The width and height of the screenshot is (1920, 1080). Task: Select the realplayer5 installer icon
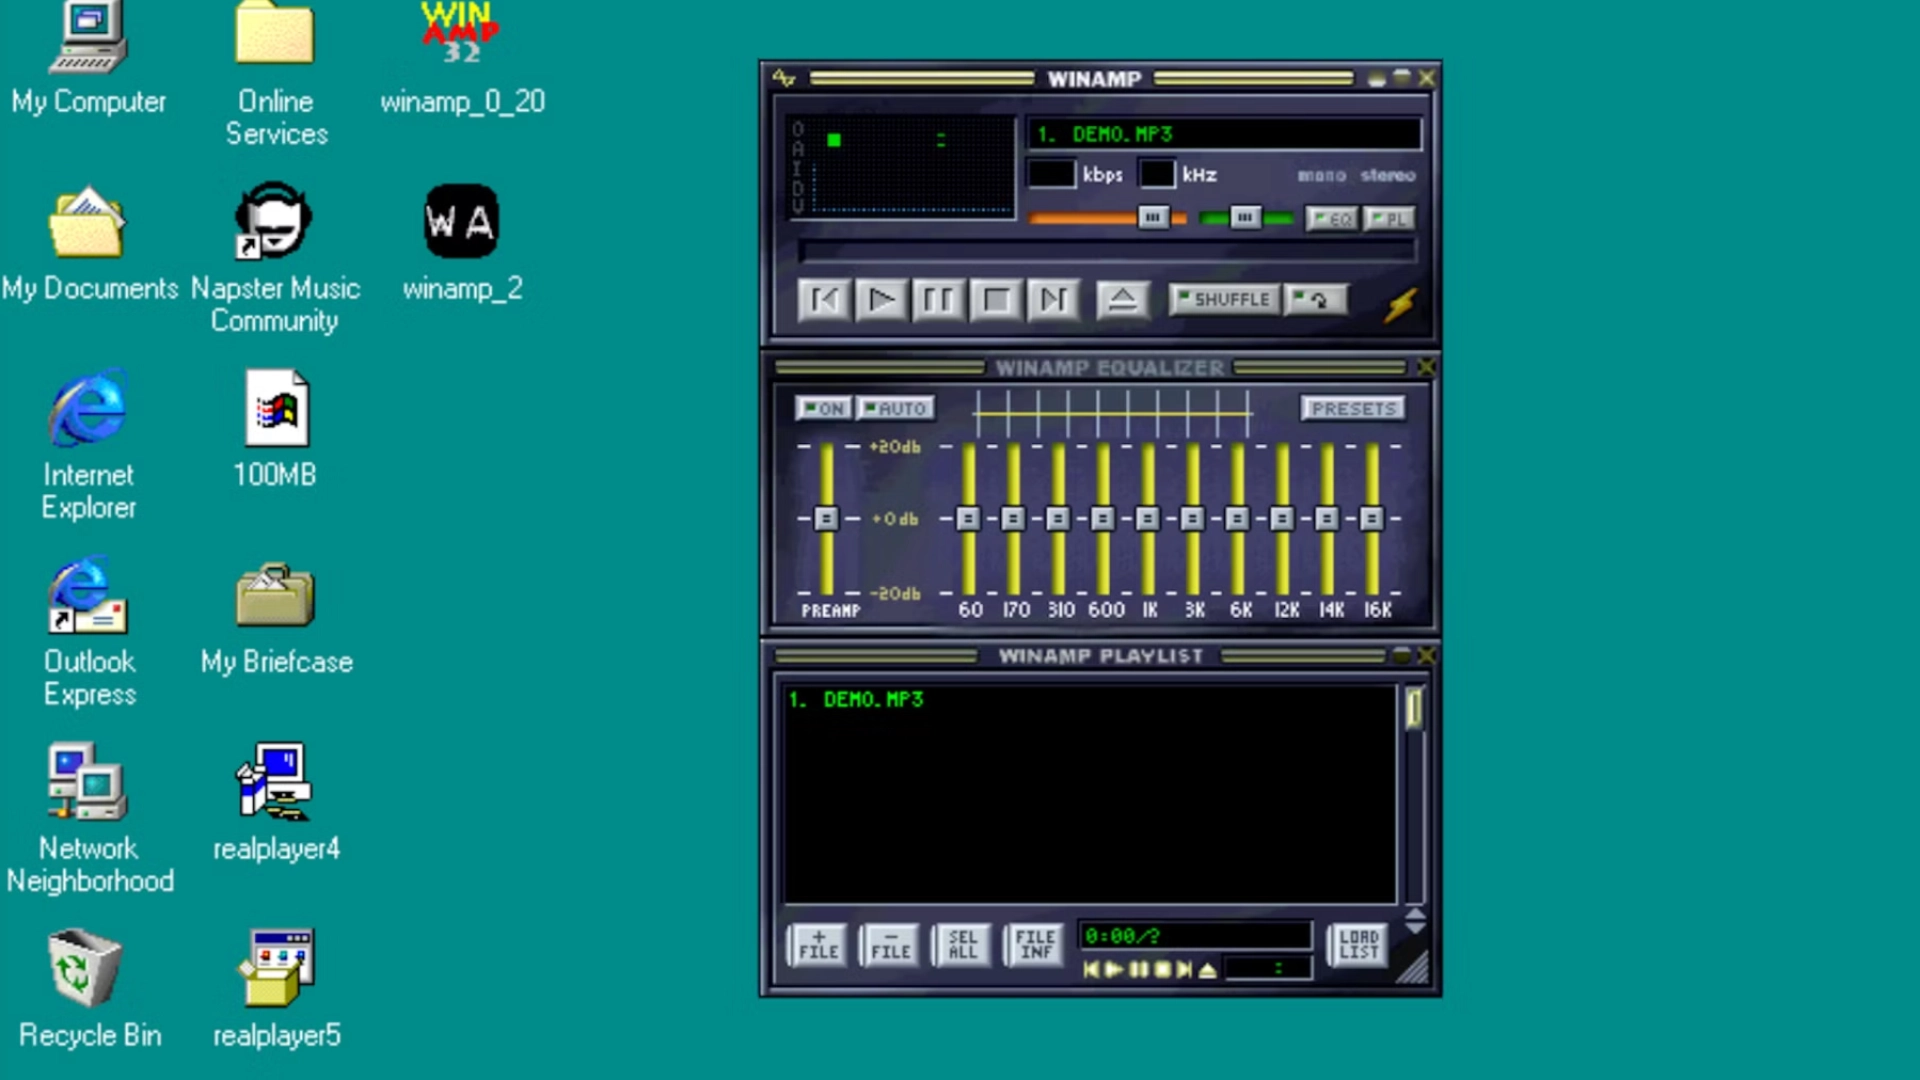(276, 988)
